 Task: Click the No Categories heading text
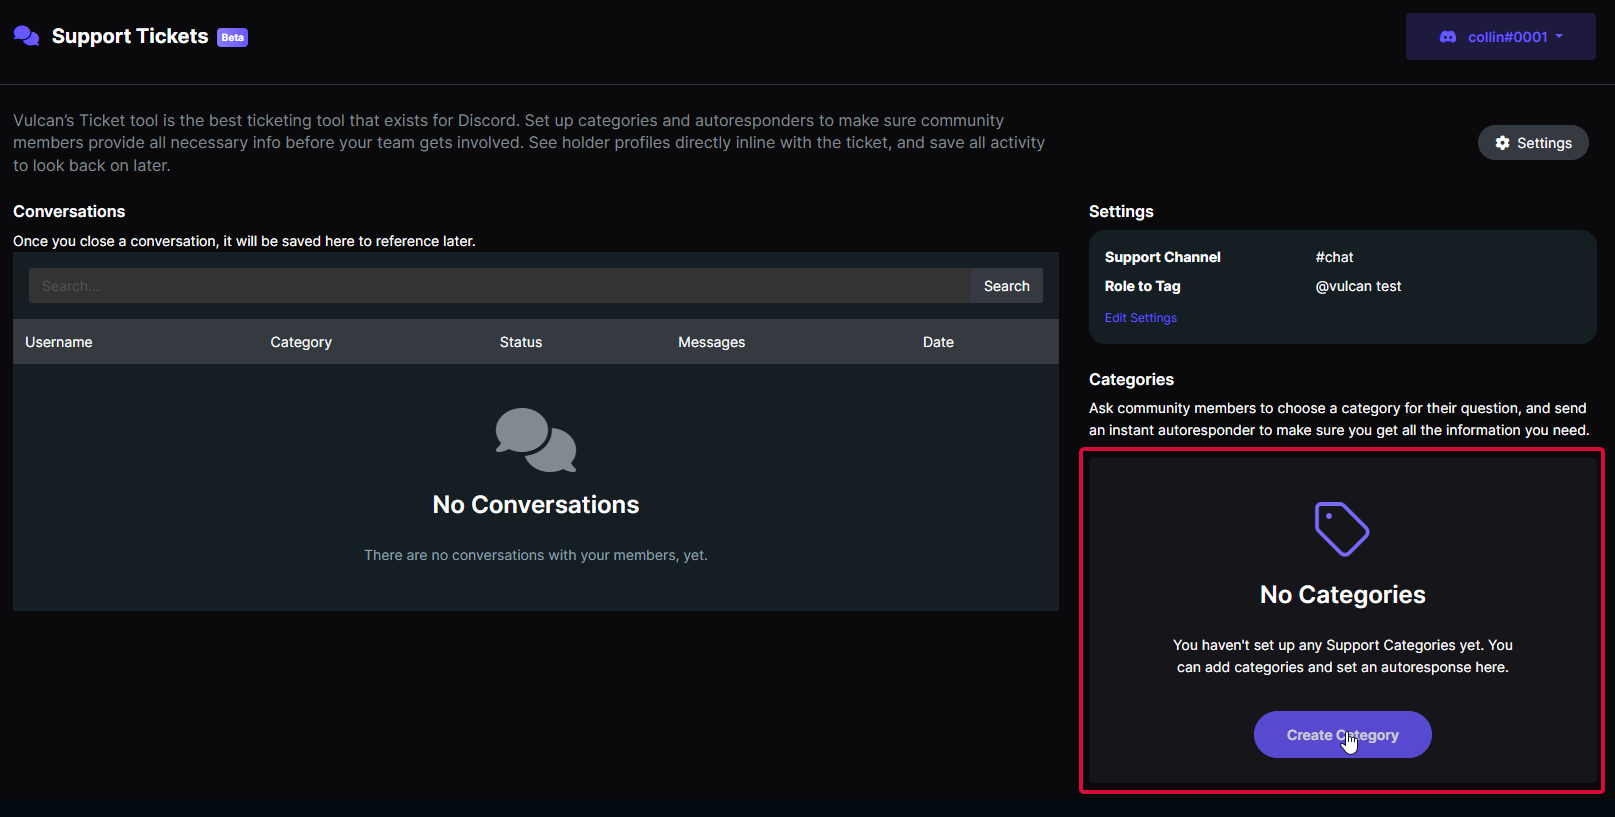1342,595
